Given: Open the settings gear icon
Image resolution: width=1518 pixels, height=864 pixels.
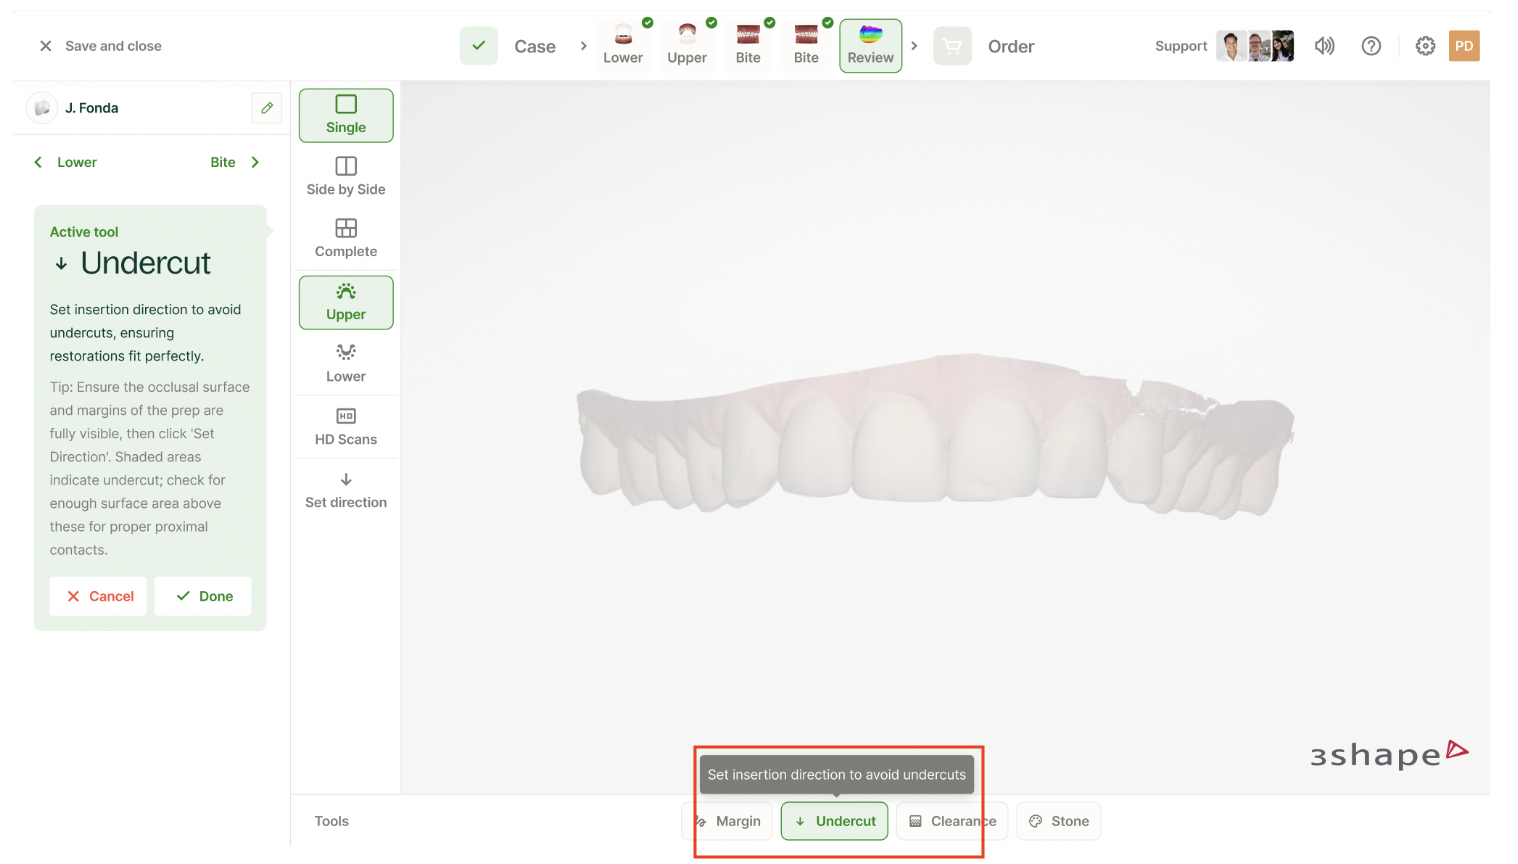Looking at the screenshot, I should pyautogui.click(x=1425, y=46).
